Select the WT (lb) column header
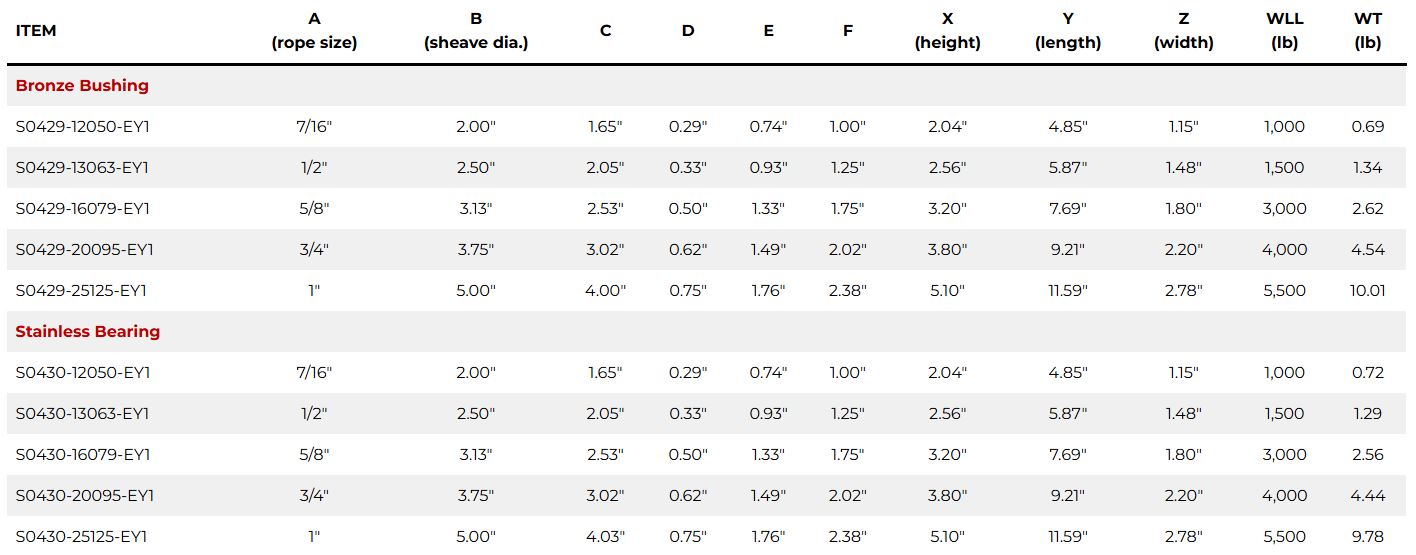Image resolution: width=1416 pixels, height=555 pixels. coord(1368,31)
